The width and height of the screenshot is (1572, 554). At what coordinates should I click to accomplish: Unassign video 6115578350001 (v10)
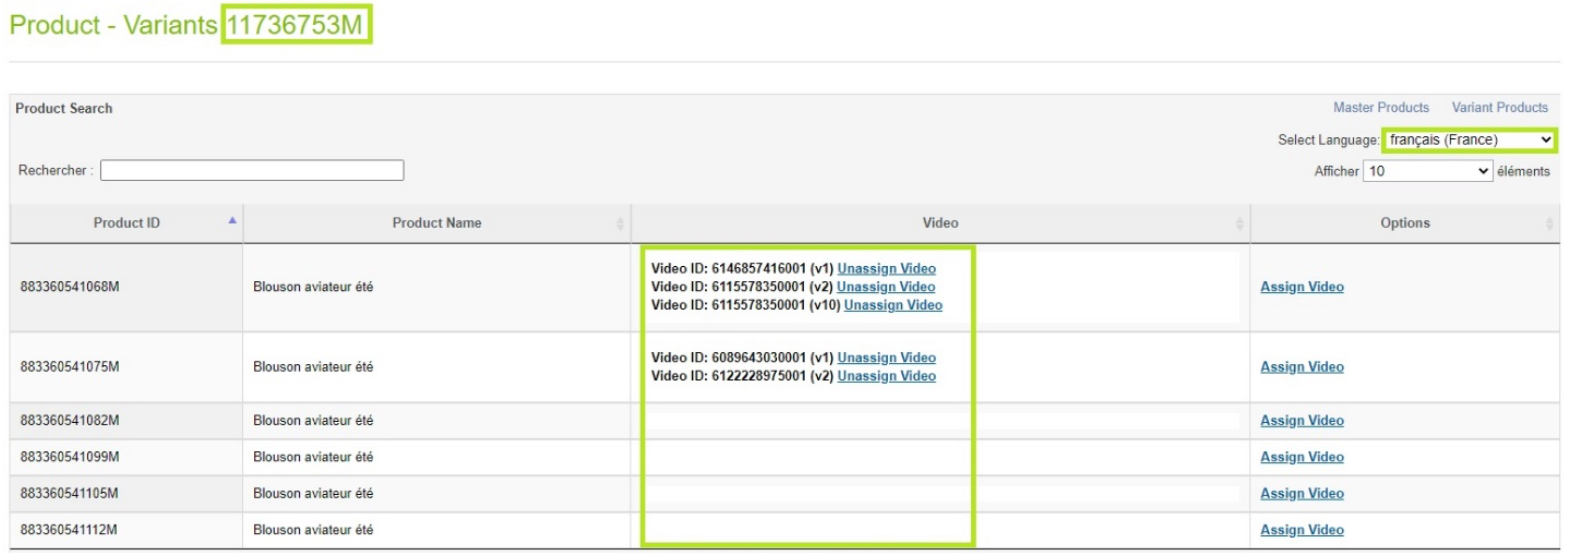[892, 305]
